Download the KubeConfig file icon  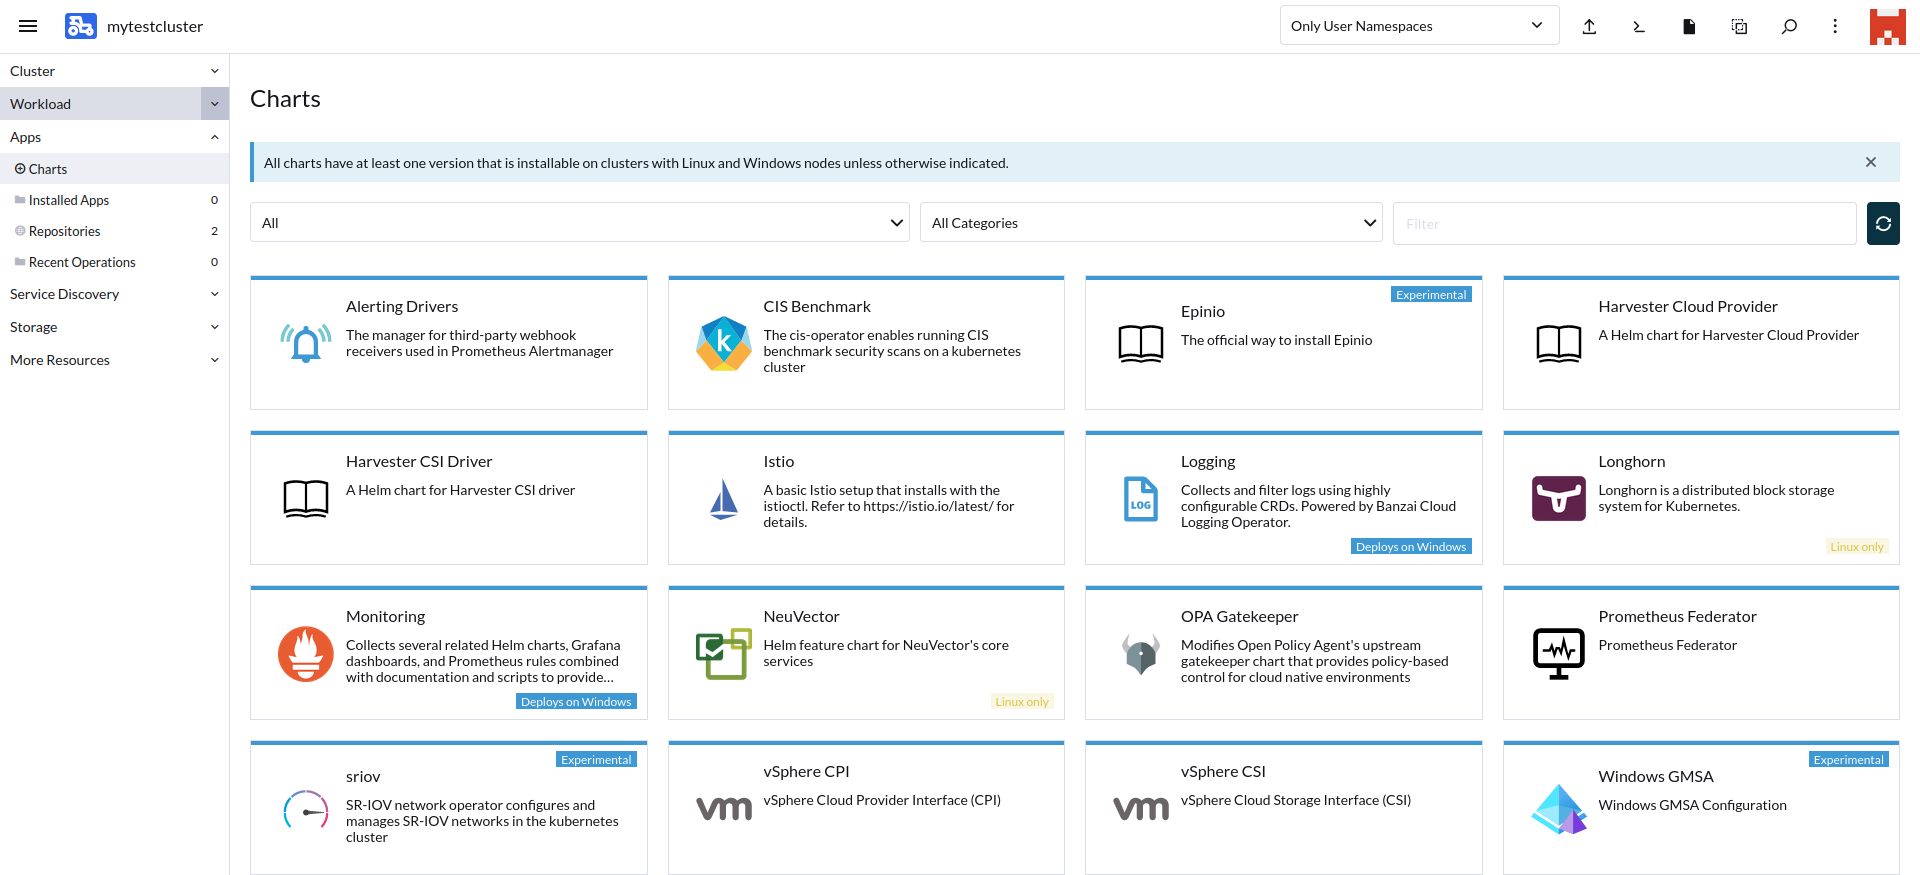point(1689,27)
